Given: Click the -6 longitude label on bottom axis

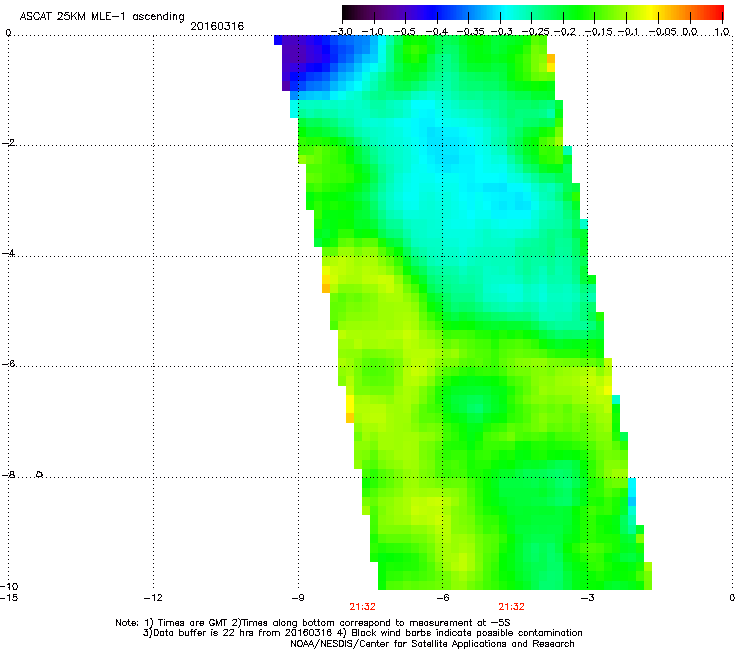Looking at the screenshot, I should click(443, 598).
